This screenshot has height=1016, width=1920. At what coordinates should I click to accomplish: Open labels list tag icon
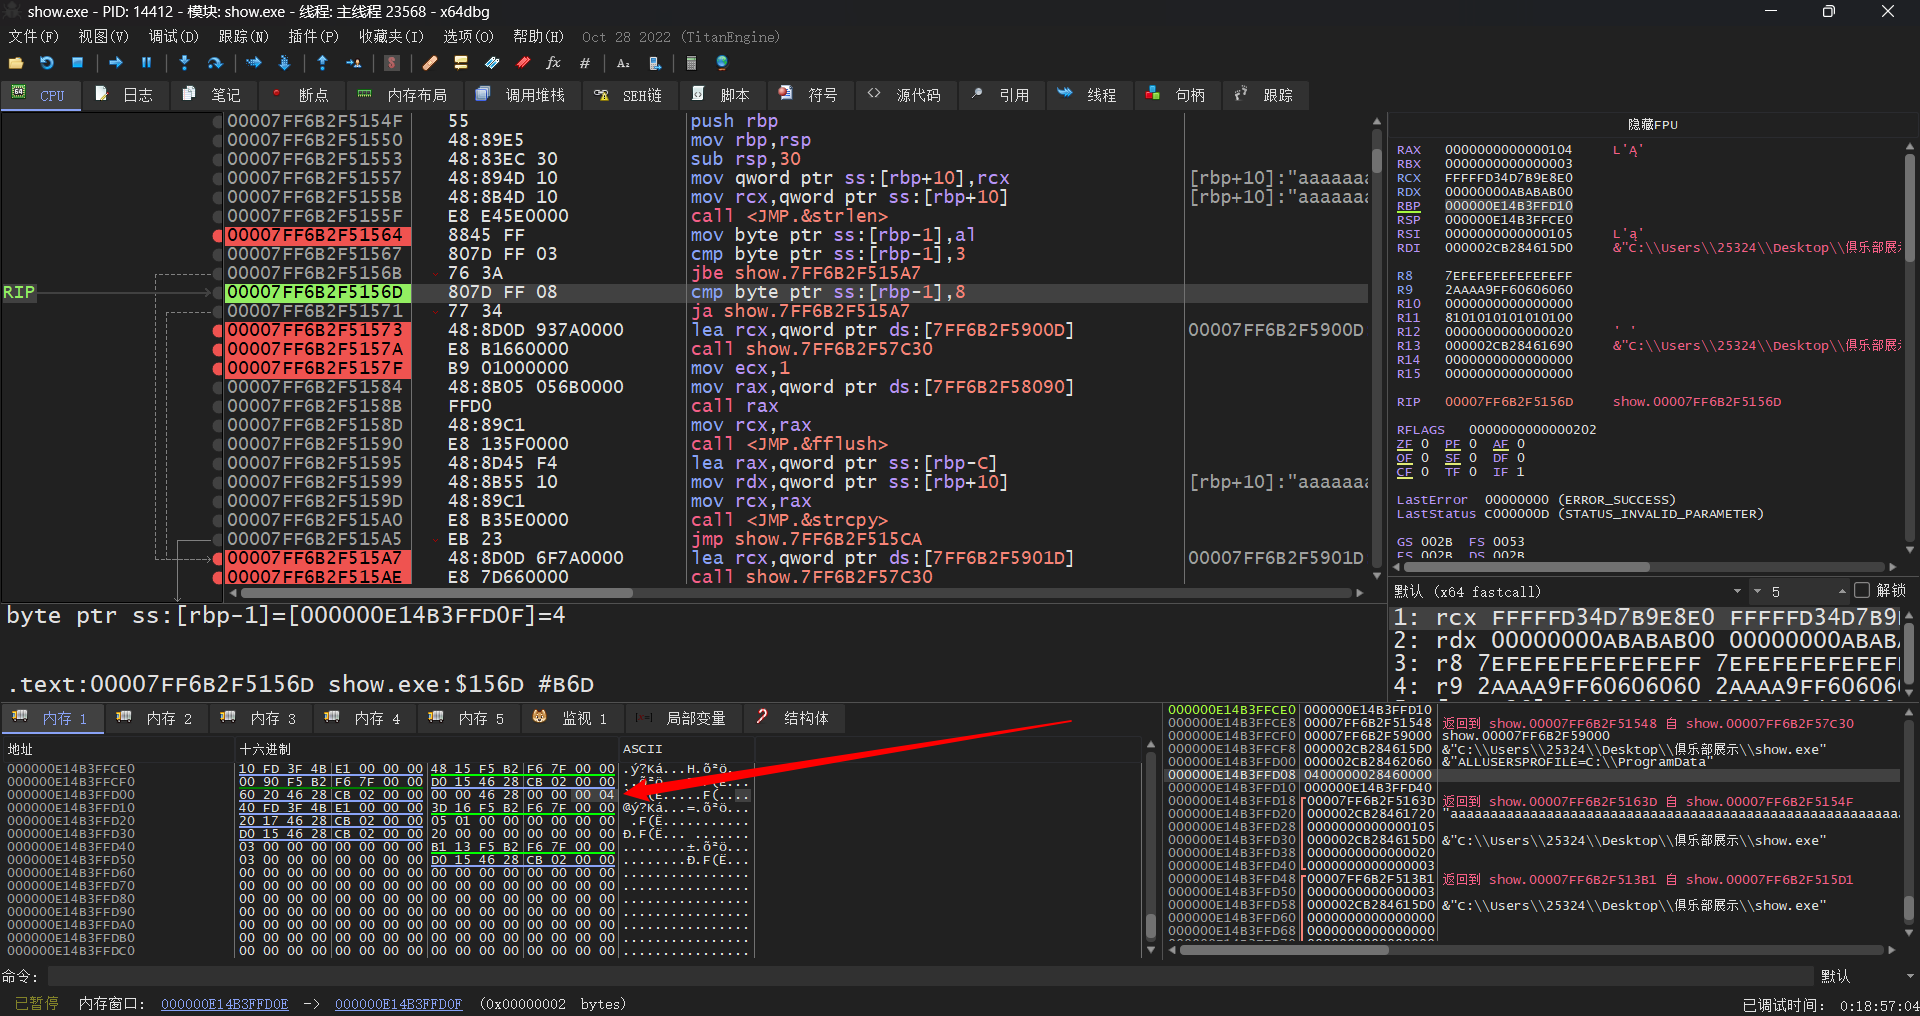[492, 63]
